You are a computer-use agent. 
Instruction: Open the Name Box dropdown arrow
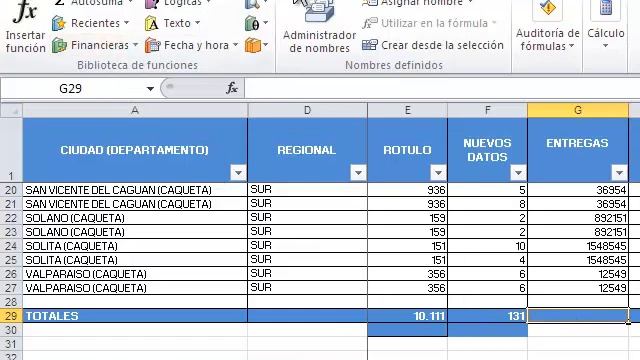150,89
